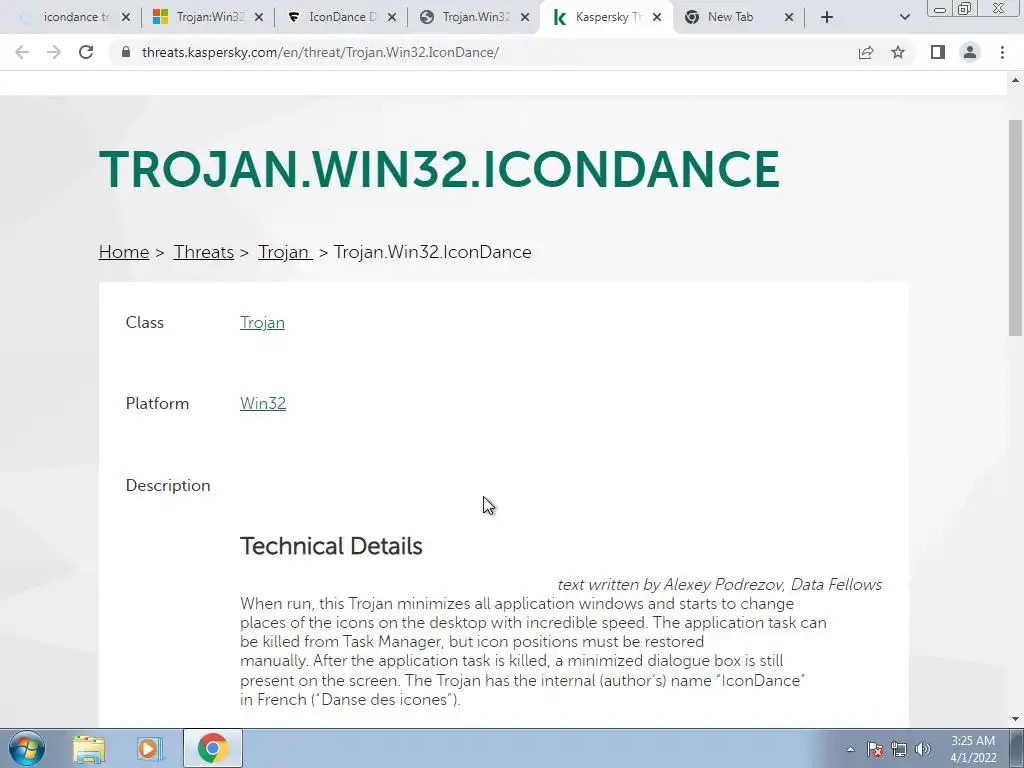
Task: Click the scrollbar up arrow
Action: (x=1016, y=80)
